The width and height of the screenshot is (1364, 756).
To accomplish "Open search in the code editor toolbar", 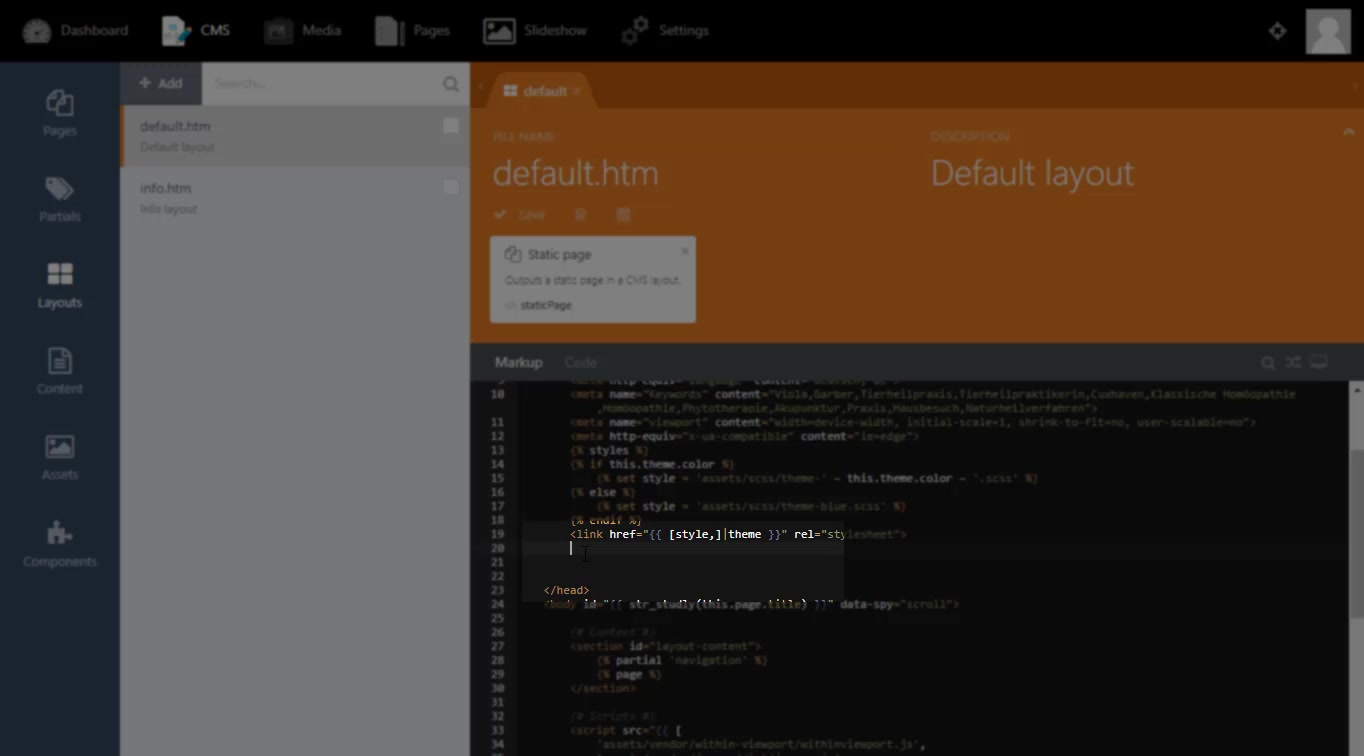I will (x=1267, y=363).
